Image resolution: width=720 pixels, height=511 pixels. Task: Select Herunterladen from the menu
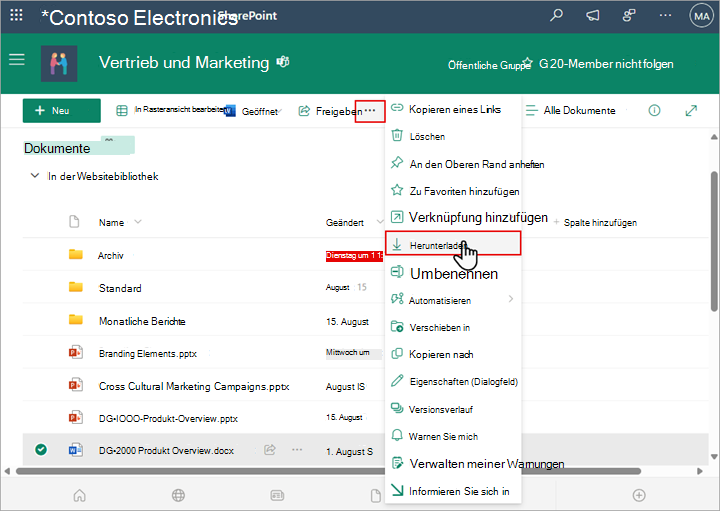(453, 243)
